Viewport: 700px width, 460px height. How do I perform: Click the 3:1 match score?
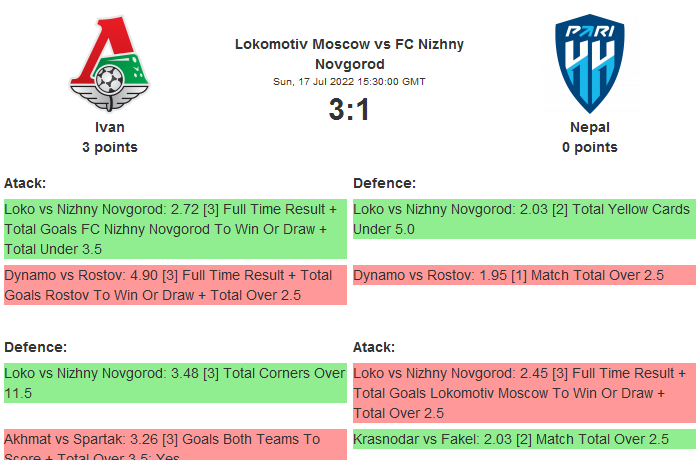coord(349,109)
